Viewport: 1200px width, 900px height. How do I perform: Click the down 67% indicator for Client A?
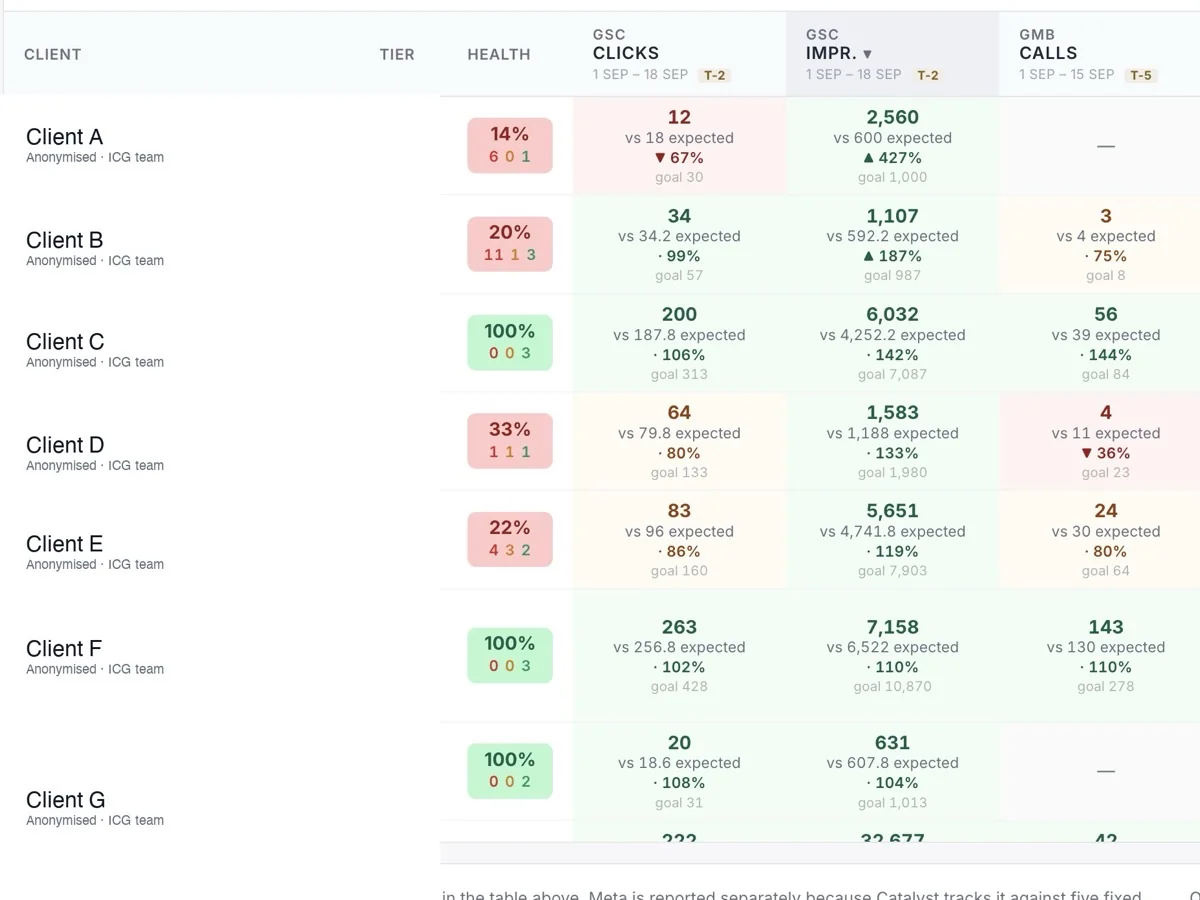(x=679, y=158)
